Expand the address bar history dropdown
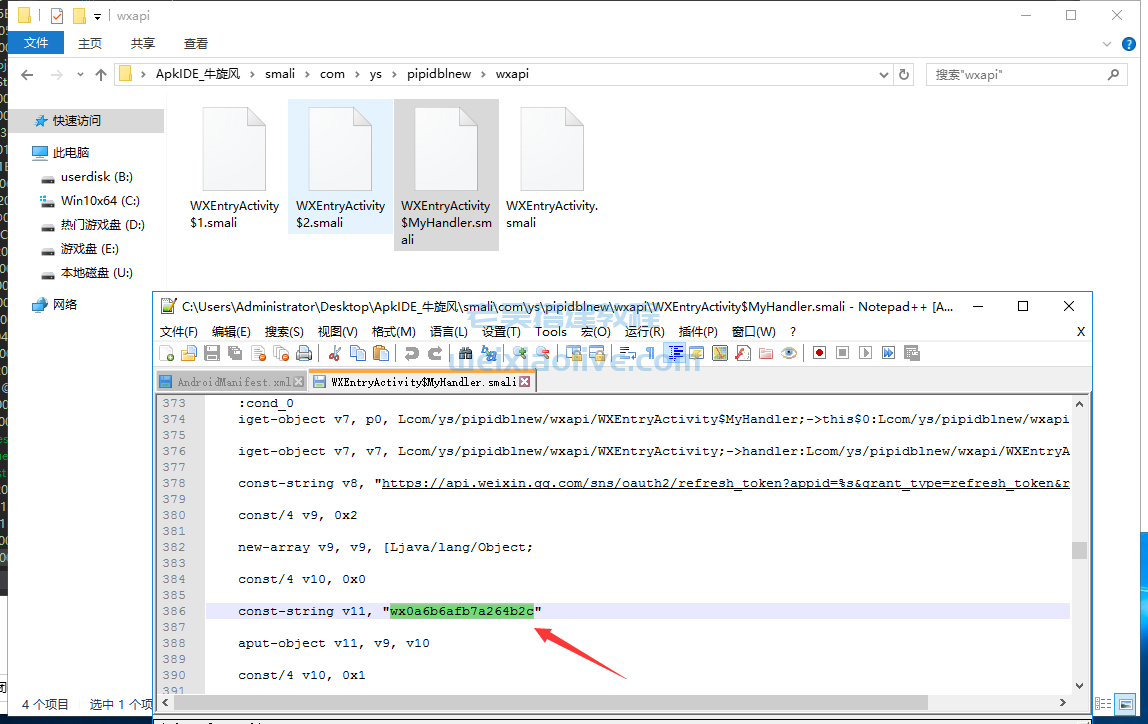The image size is (1148, 724). 883,74
